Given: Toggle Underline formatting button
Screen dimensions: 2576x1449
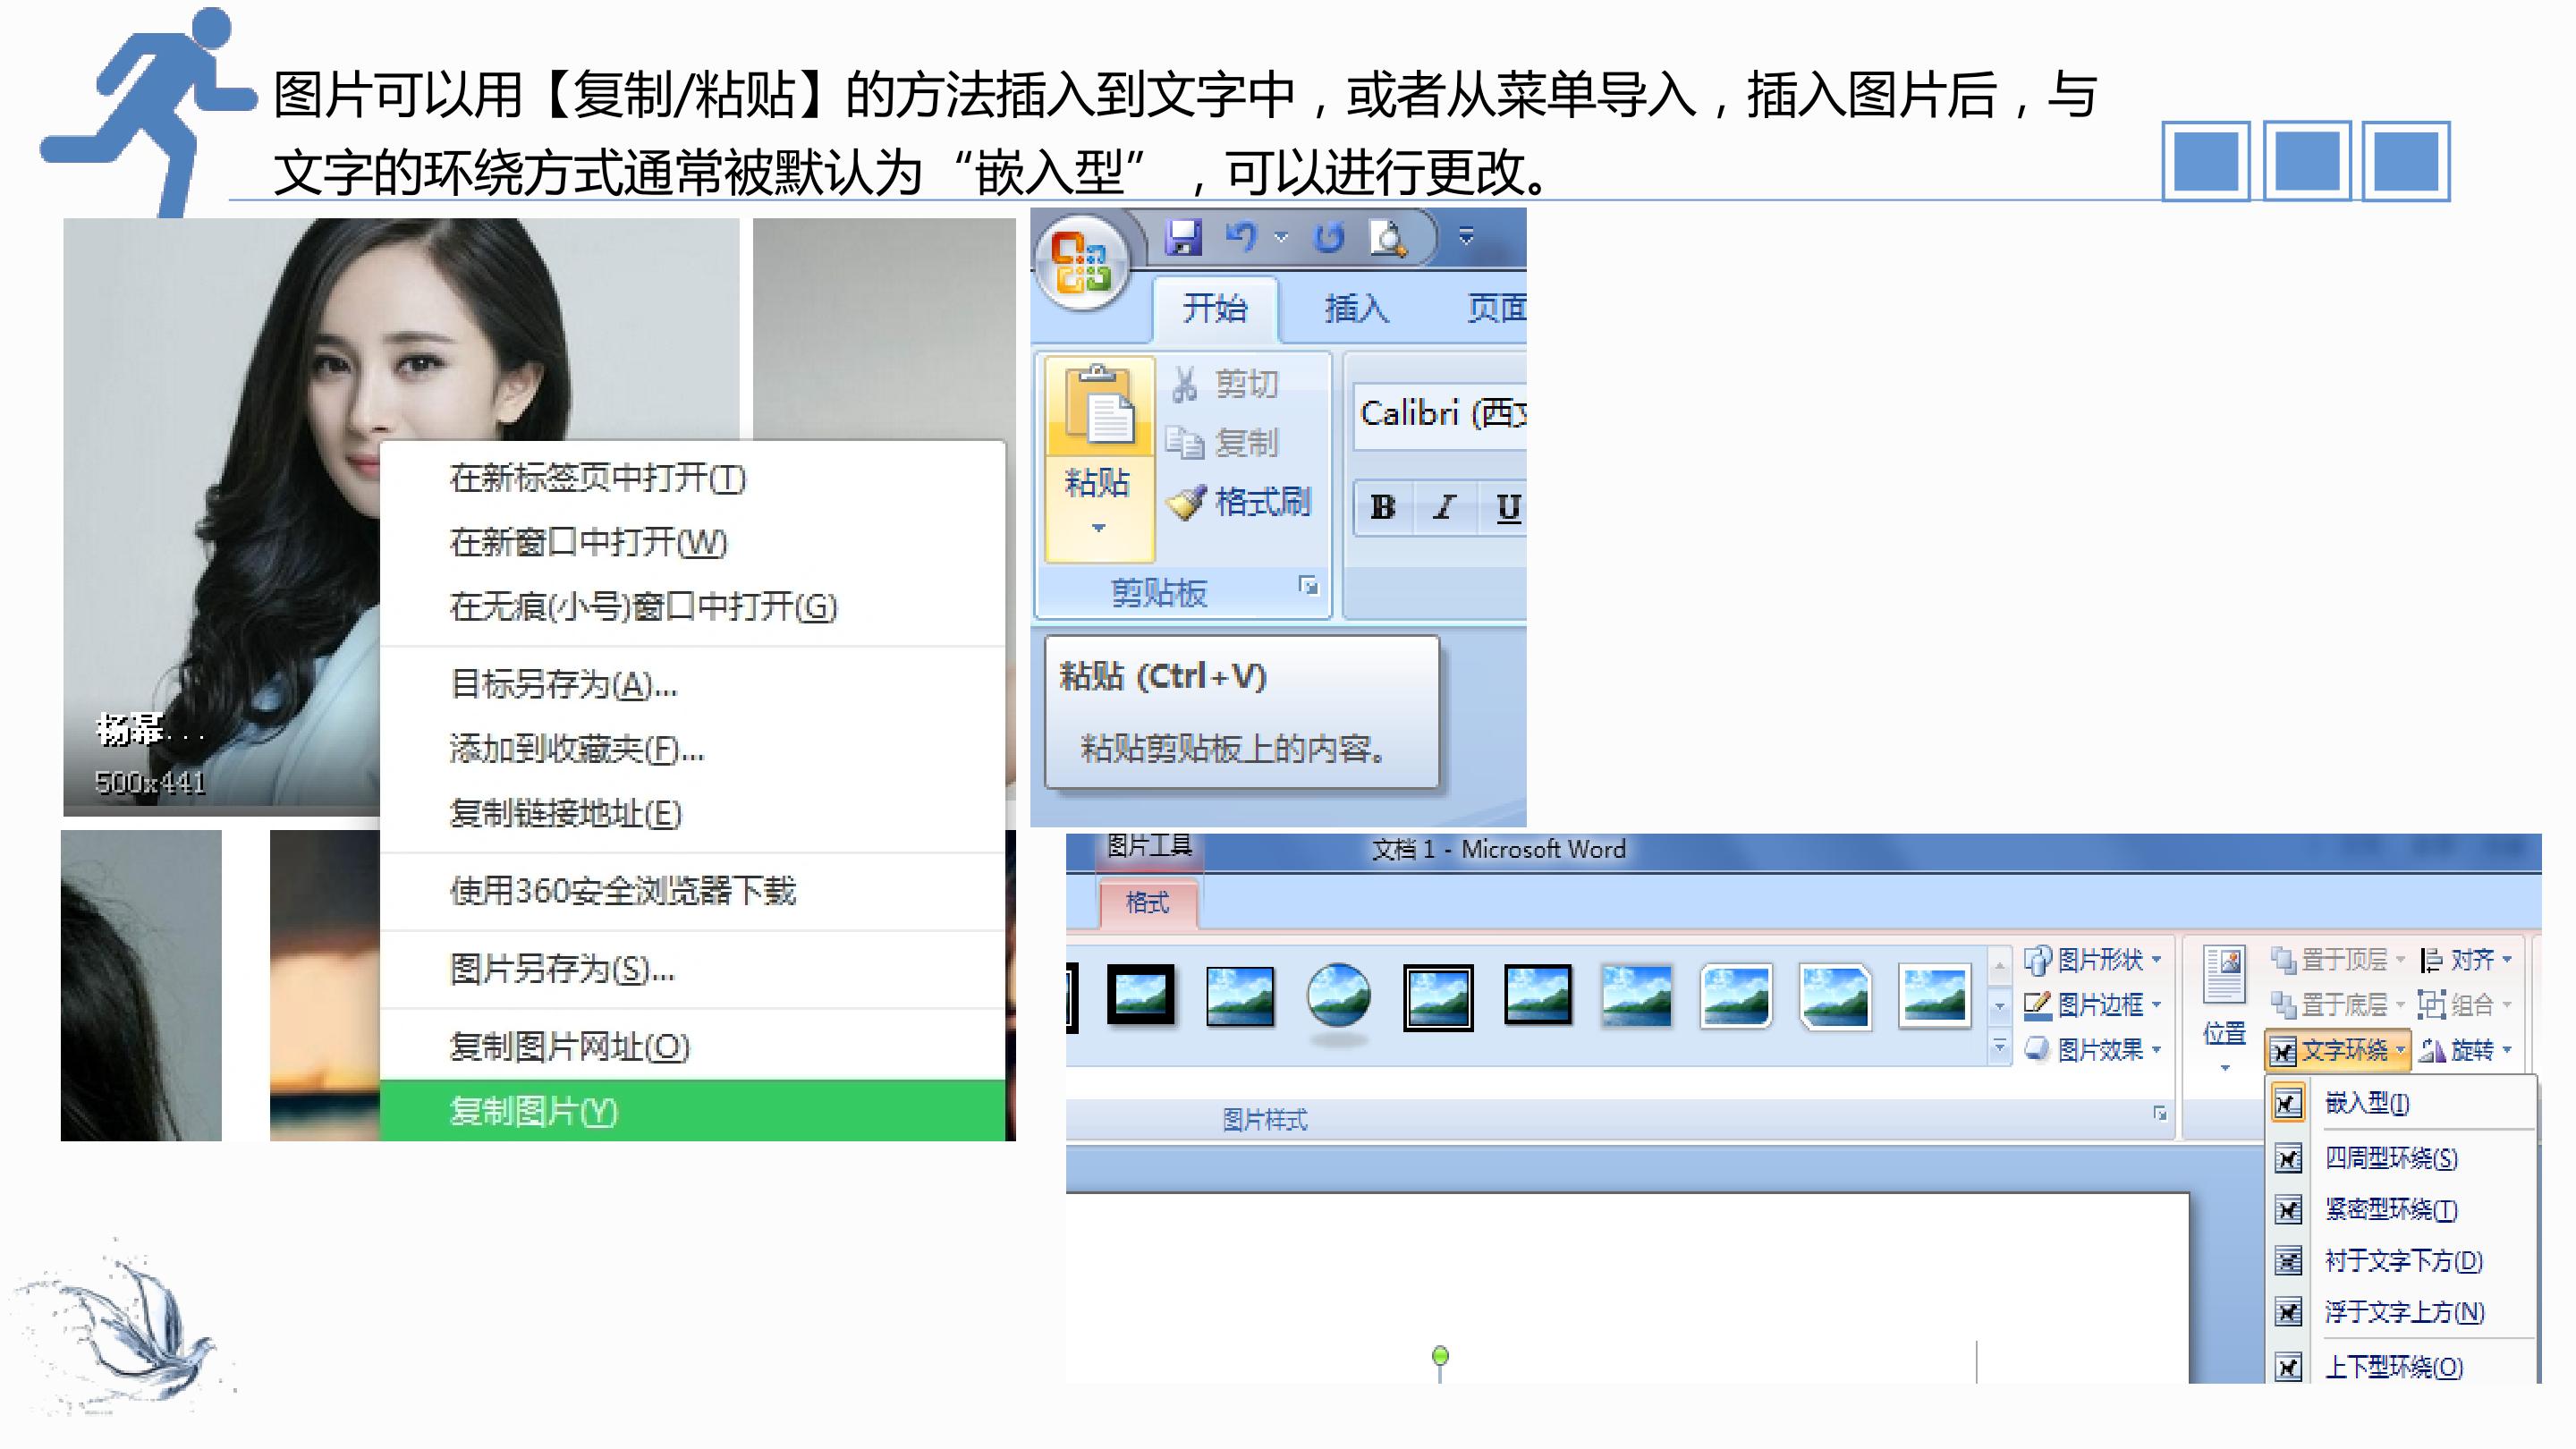Looking at the screenshot, I should [1508, 508].
